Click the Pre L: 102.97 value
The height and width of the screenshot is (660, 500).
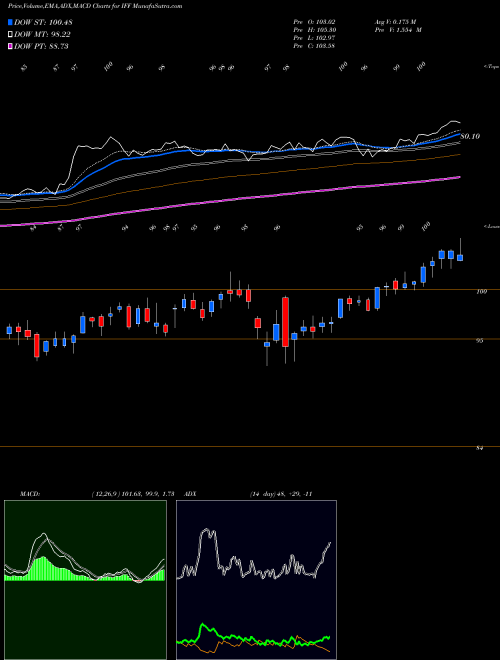[314, 38]
